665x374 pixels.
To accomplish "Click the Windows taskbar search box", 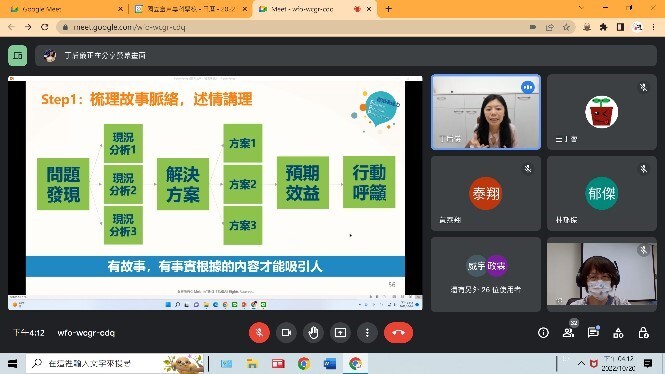I will tap(115, 363).
